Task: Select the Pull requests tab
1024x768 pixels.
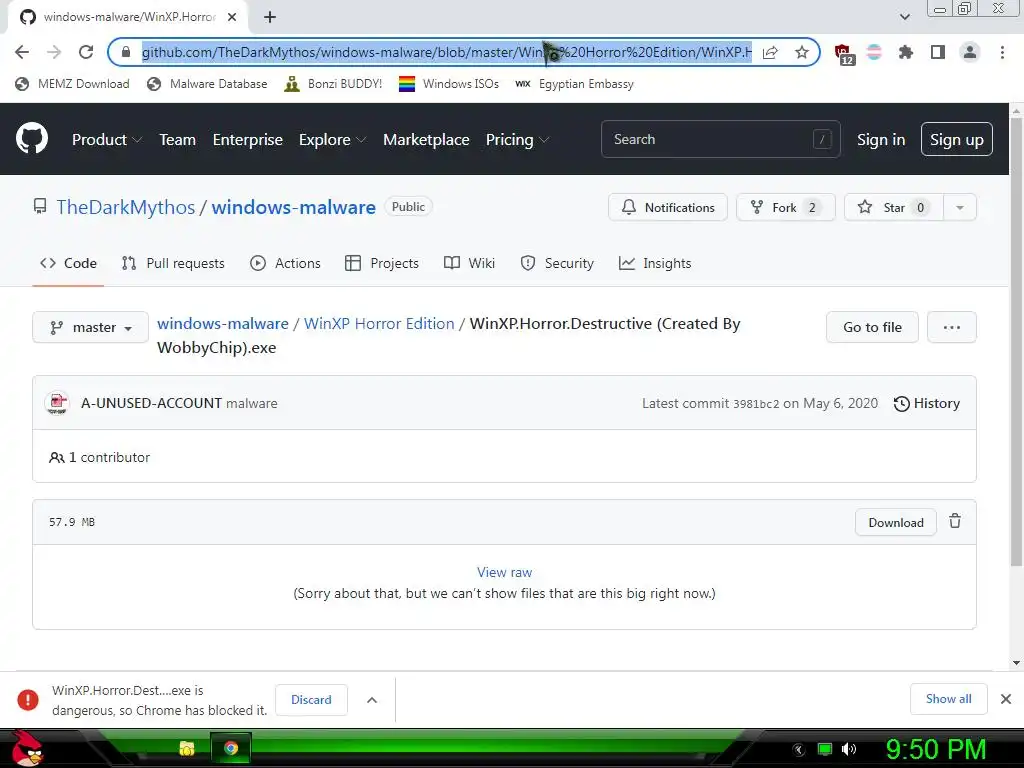Action: click(x=173, y=263)
